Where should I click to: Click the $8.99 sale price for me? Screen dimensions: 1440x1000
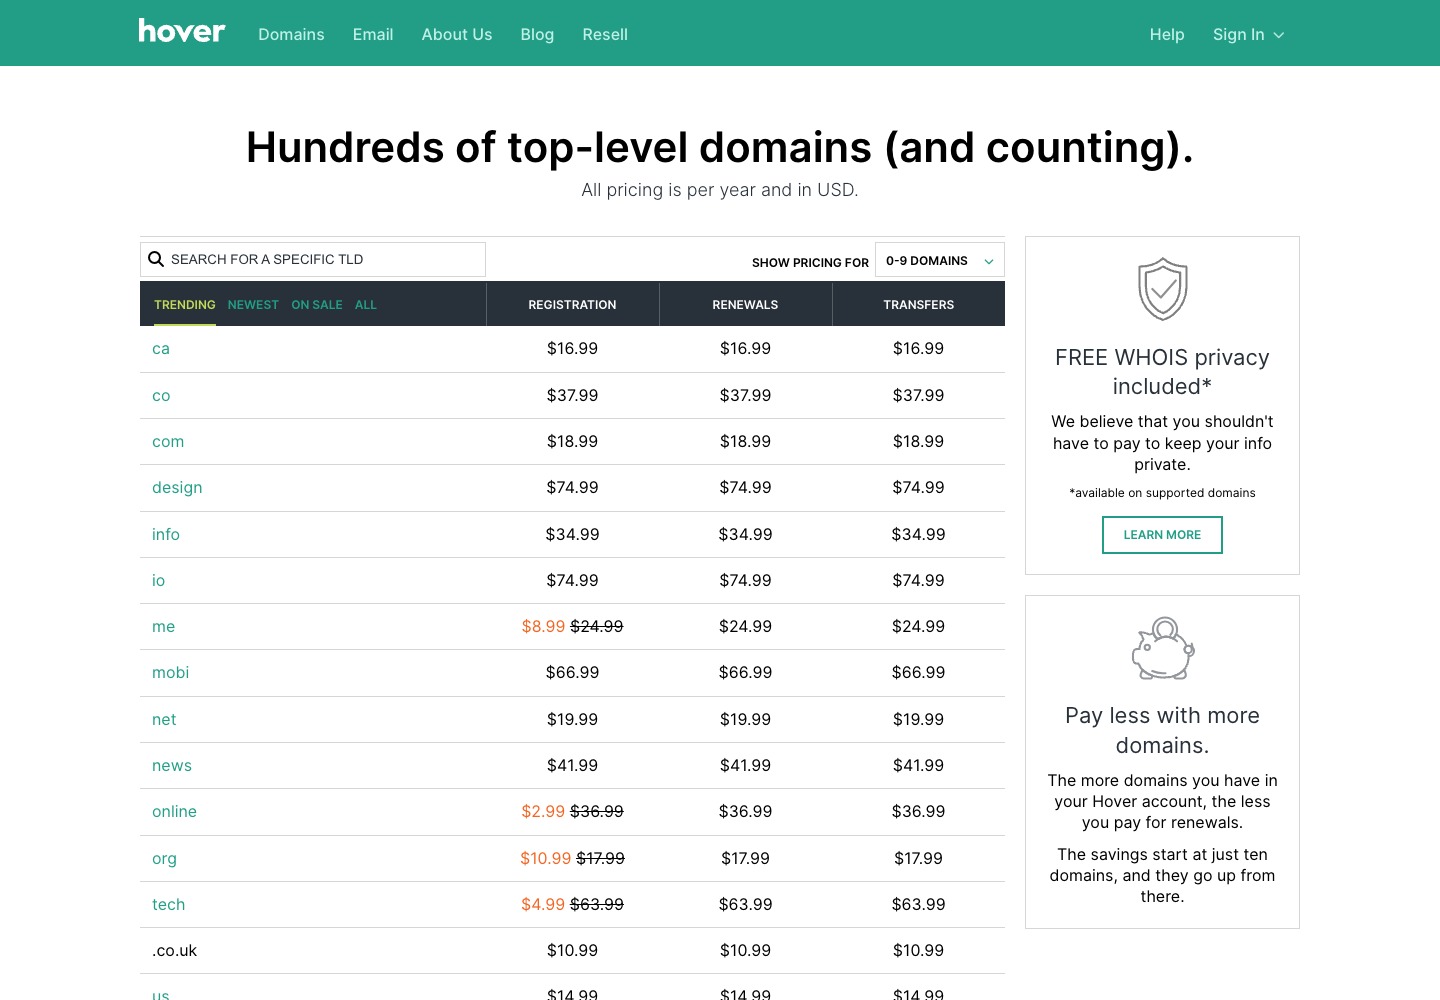click(543, 627)
